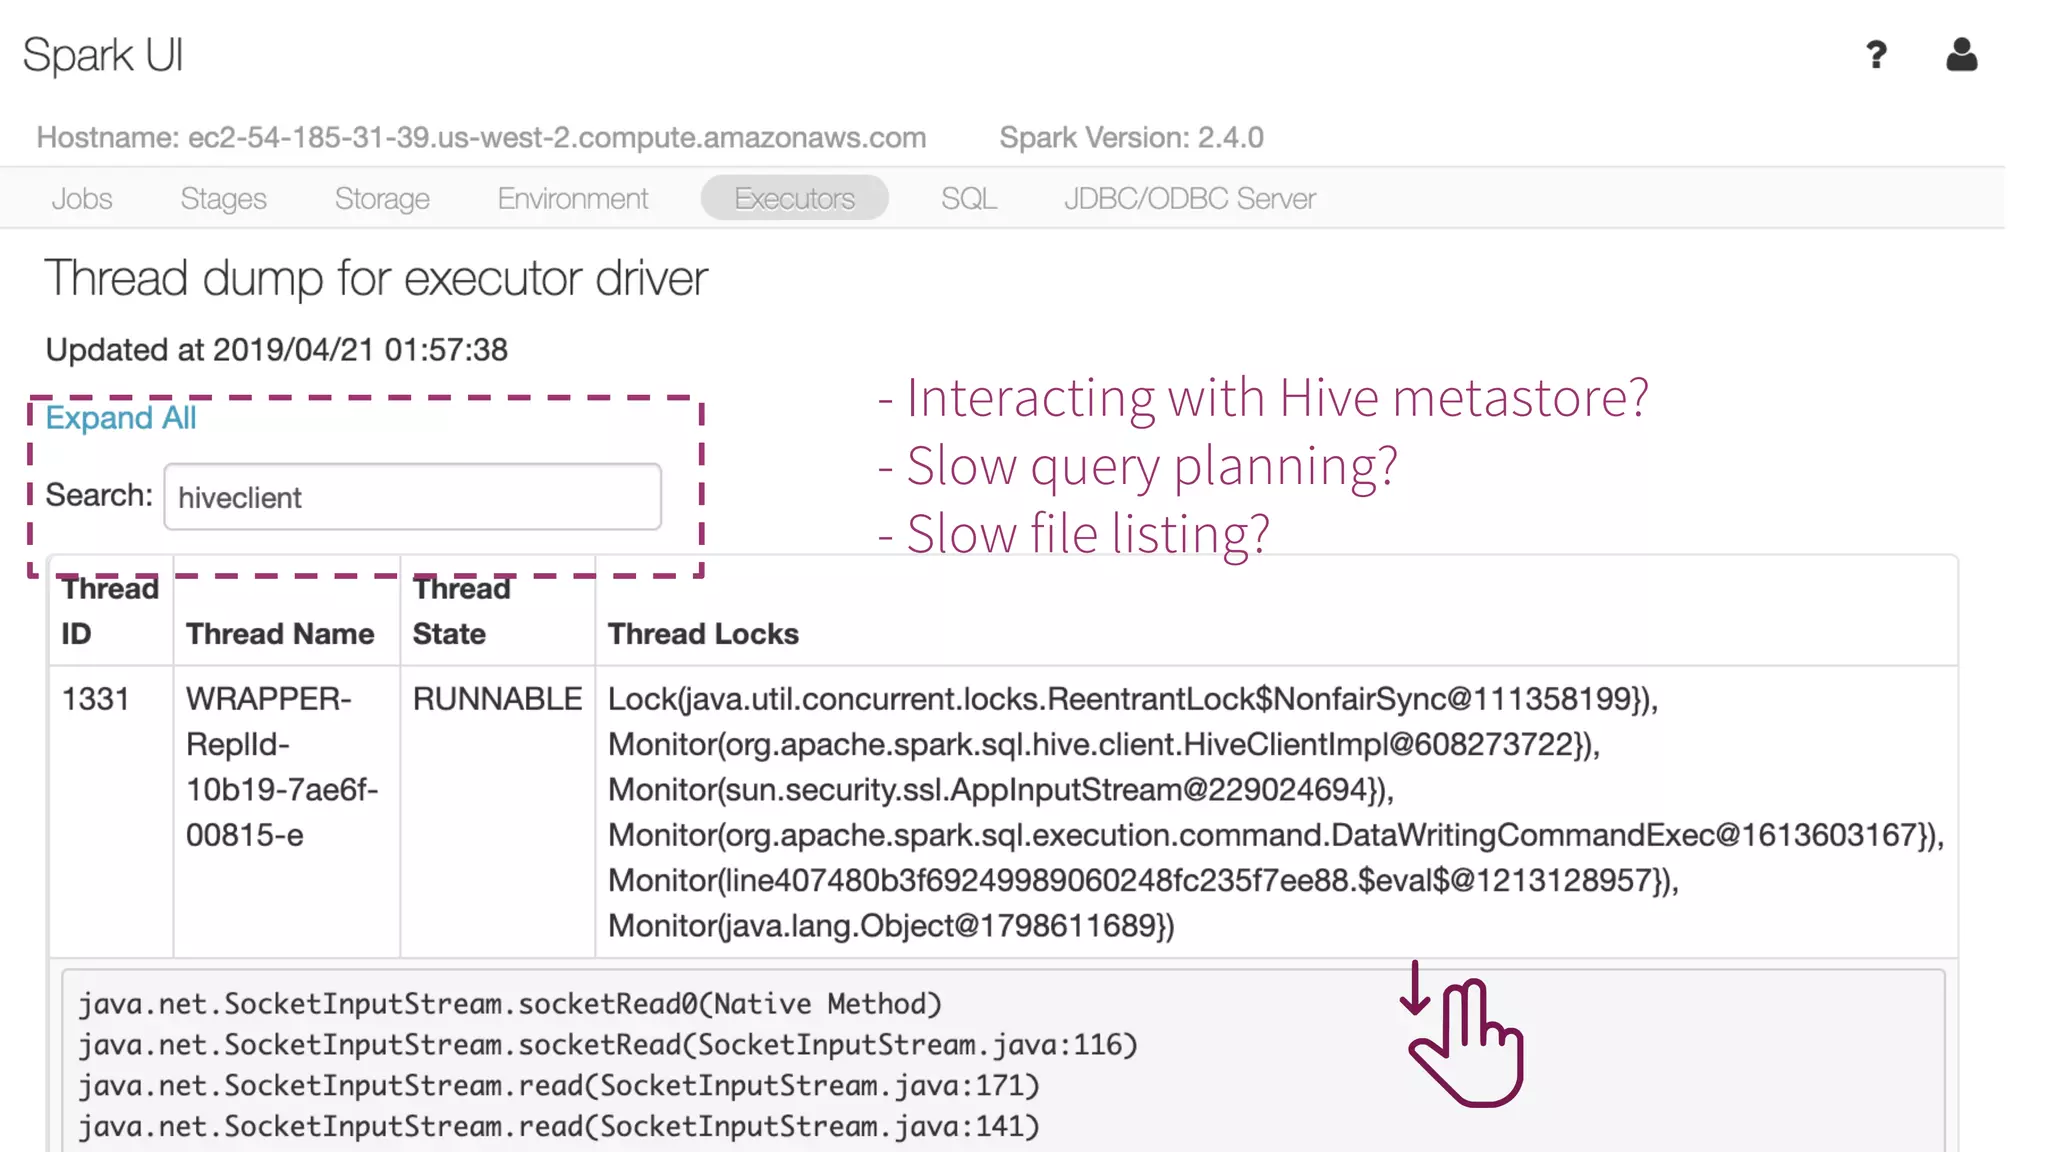Viewport: 2048px width, 1152px height.
Task: Click the SocketInputStream.java:116 stack line
Action: [x=608, y=1045]
